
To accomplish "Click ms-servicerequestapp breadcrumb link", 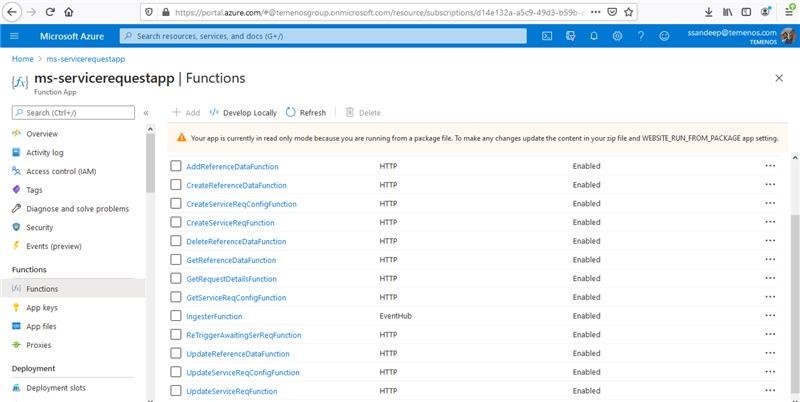I will point(85,59).
